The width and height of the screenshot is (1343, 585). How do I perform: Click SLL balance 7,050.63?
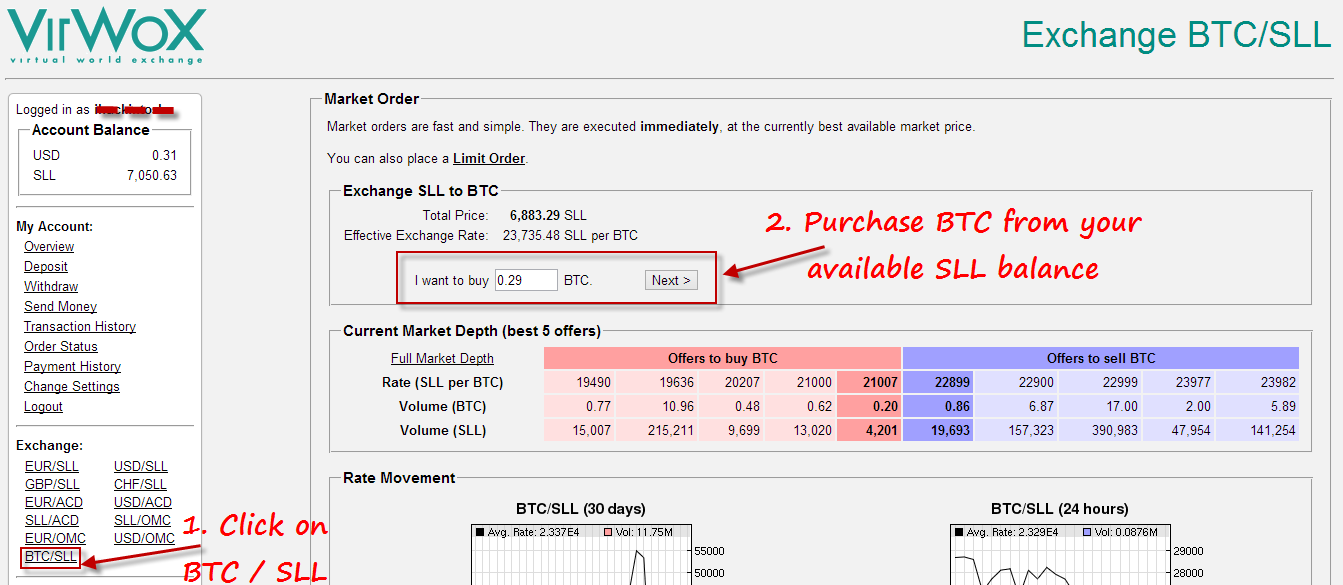tap(151, 175)
